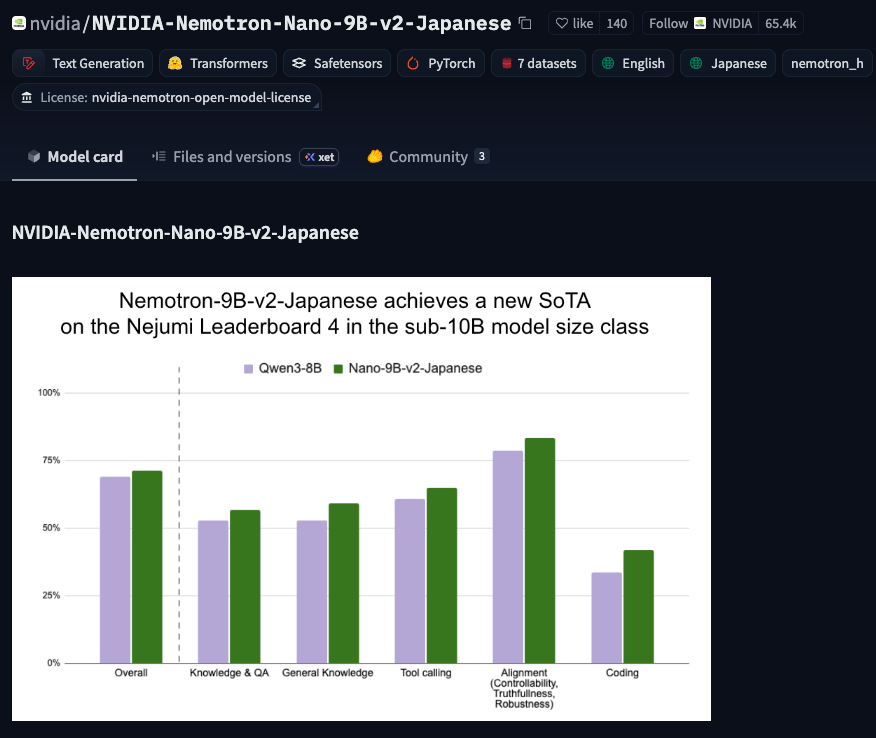Click the Qwen3-8B purple legend swatch

point(249,369)
